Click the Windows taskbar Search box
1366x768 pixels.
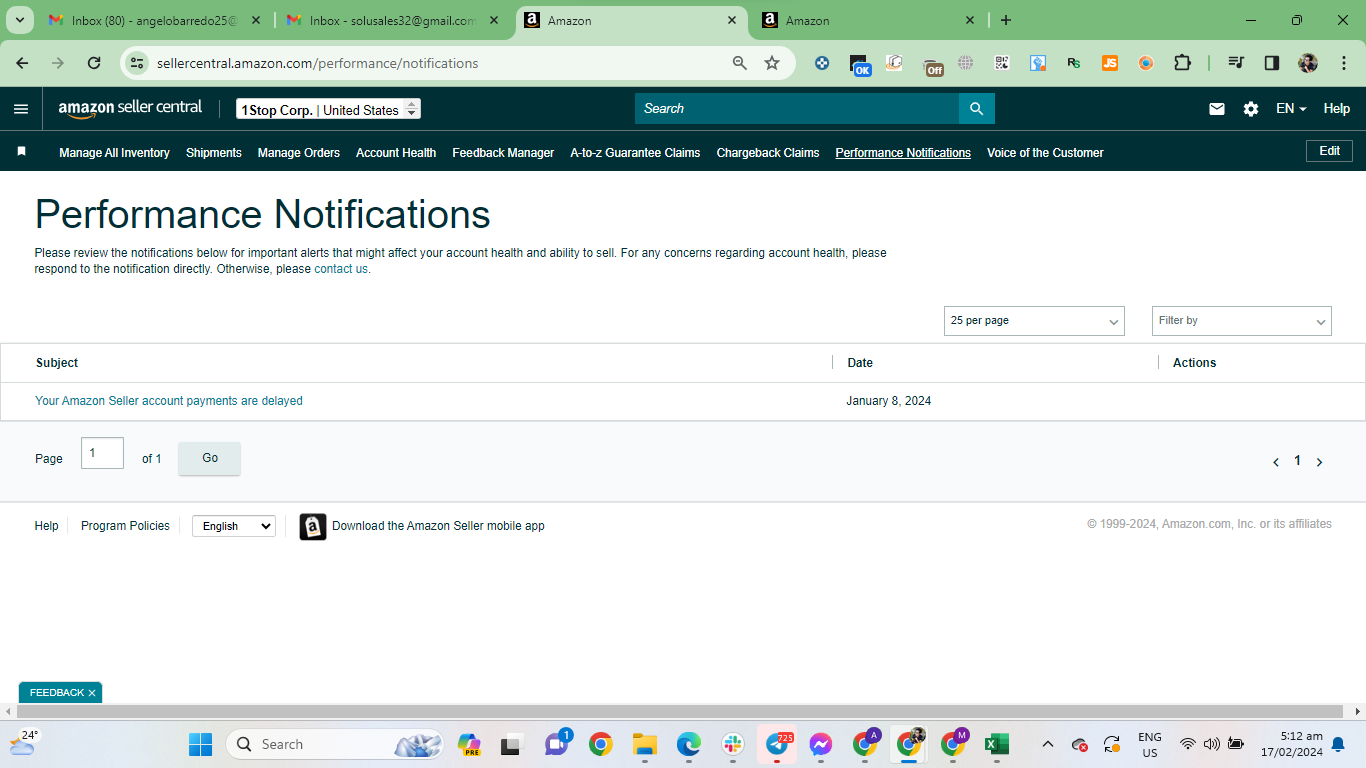(335, 744)
